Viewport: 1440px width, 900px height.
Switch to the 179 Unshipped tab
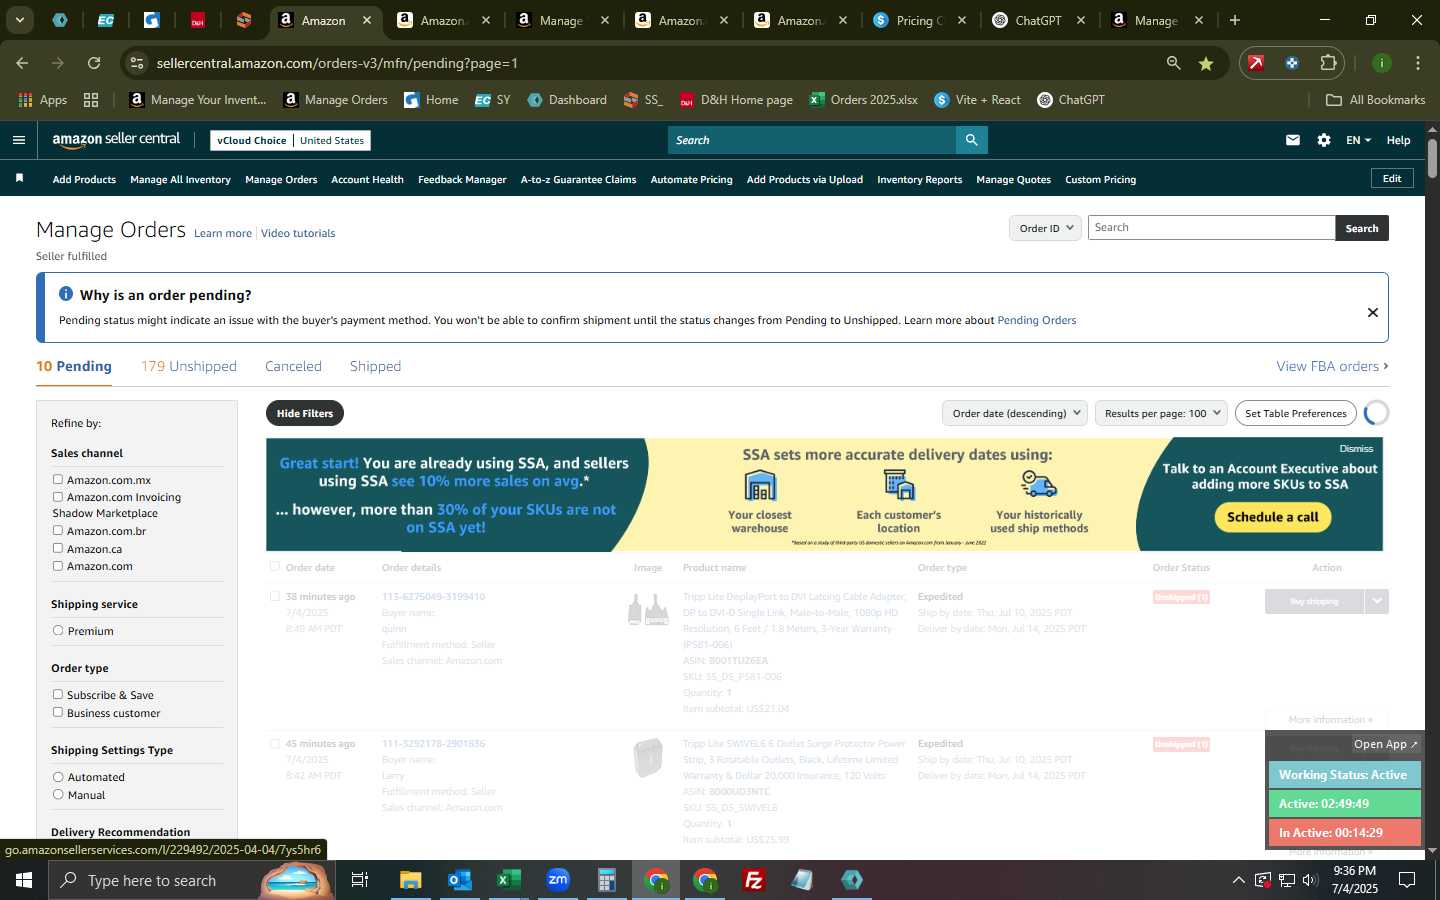(x=189, y=366)
